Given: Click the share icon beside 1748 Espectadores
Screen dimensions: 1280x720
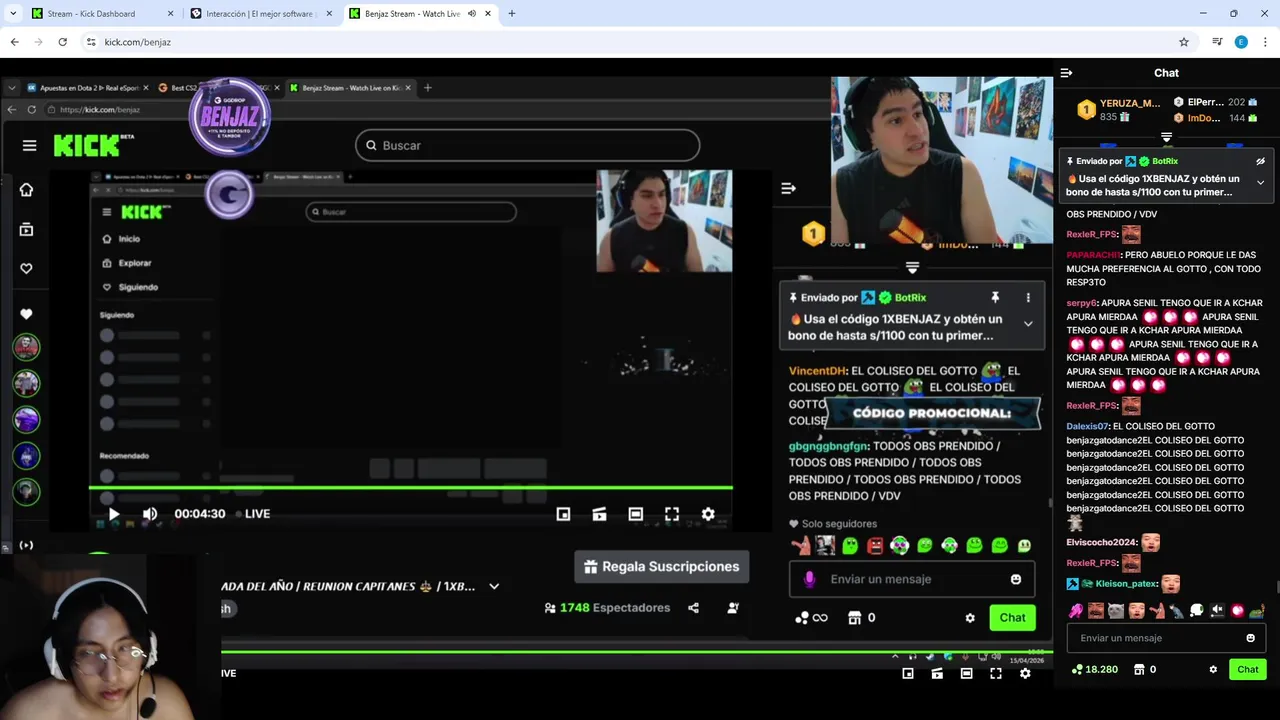Looking at the screenshot, I should click(x=694, y=607).
